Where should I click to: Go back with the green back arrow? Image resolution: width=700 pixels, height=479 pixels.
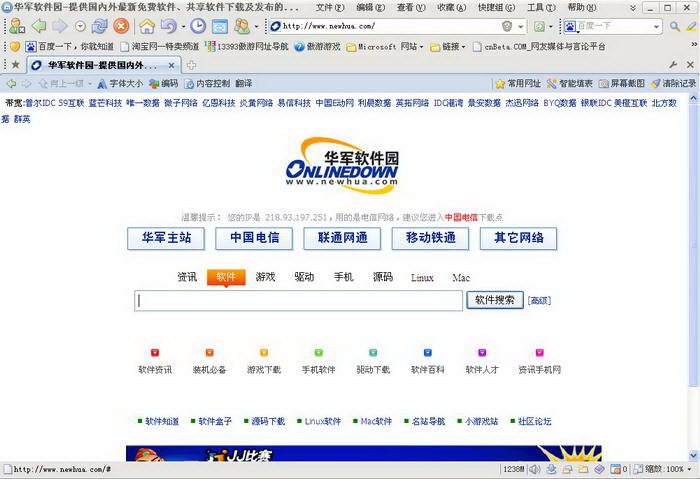tap(39, 26)
